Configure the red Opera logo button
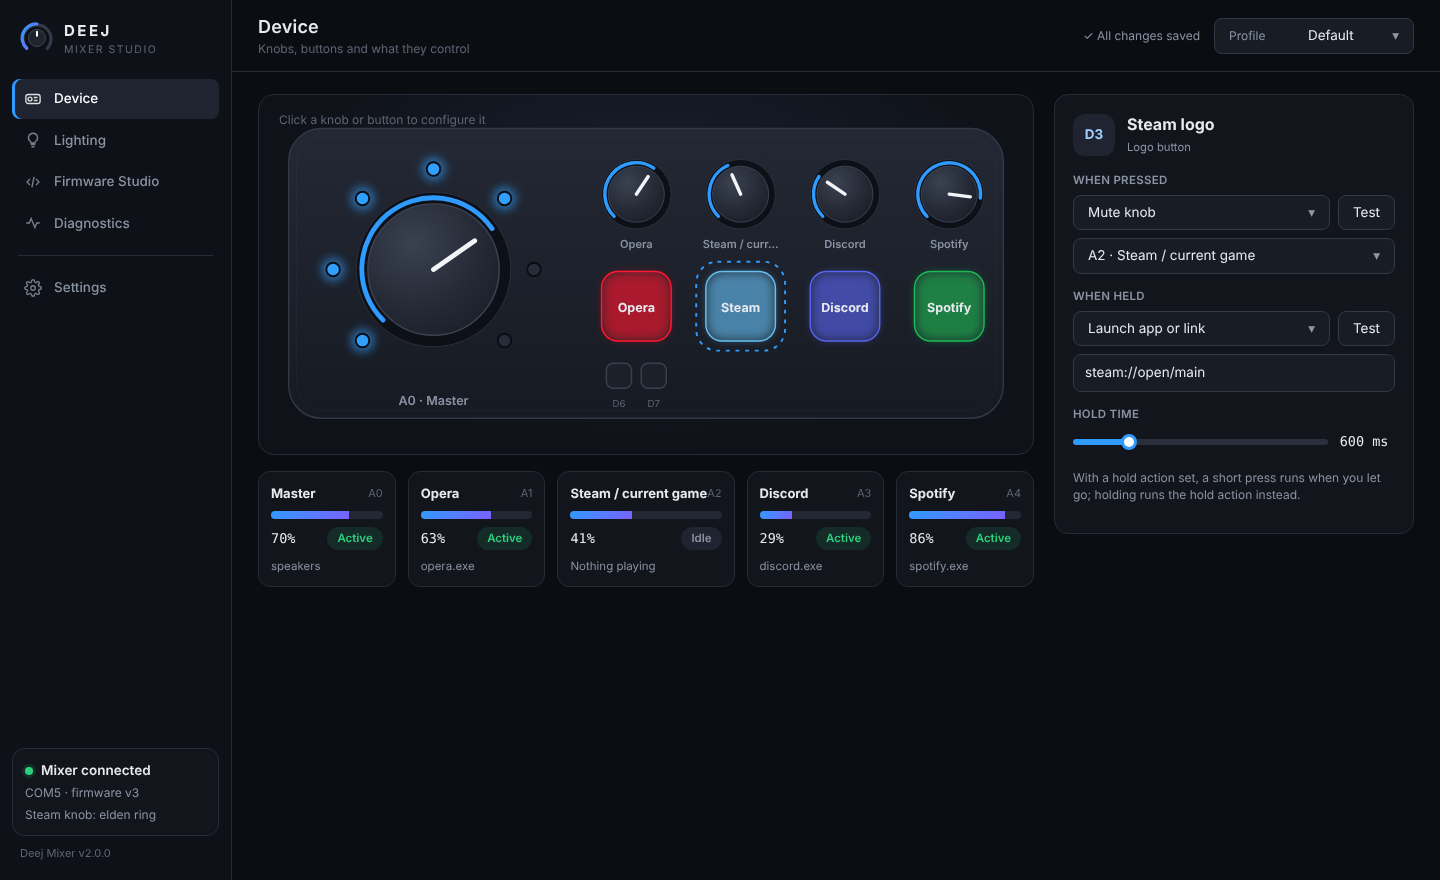The image size is (1440, 880). (x=636, y=307)
